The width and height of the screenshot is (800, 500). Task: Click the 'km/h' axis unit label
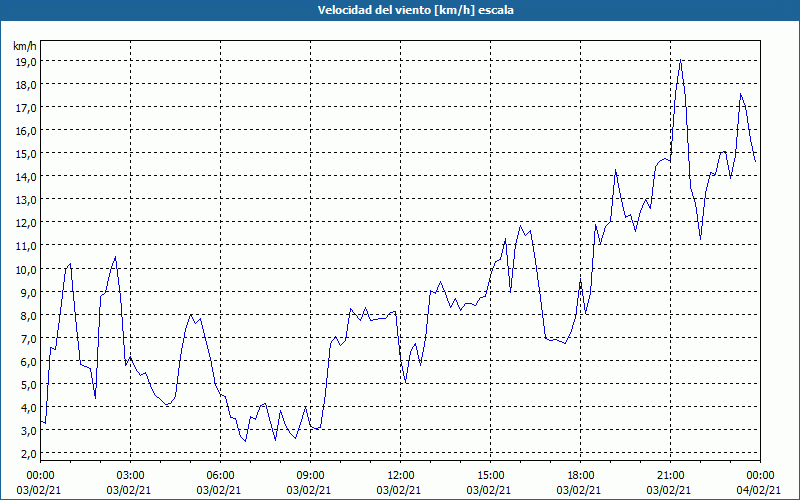(x=25, y=46)
